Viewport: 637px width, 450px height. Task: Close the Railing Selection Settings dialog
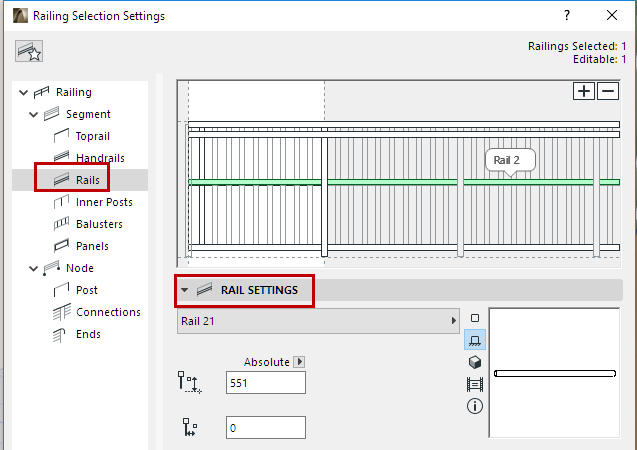[612, 15]
